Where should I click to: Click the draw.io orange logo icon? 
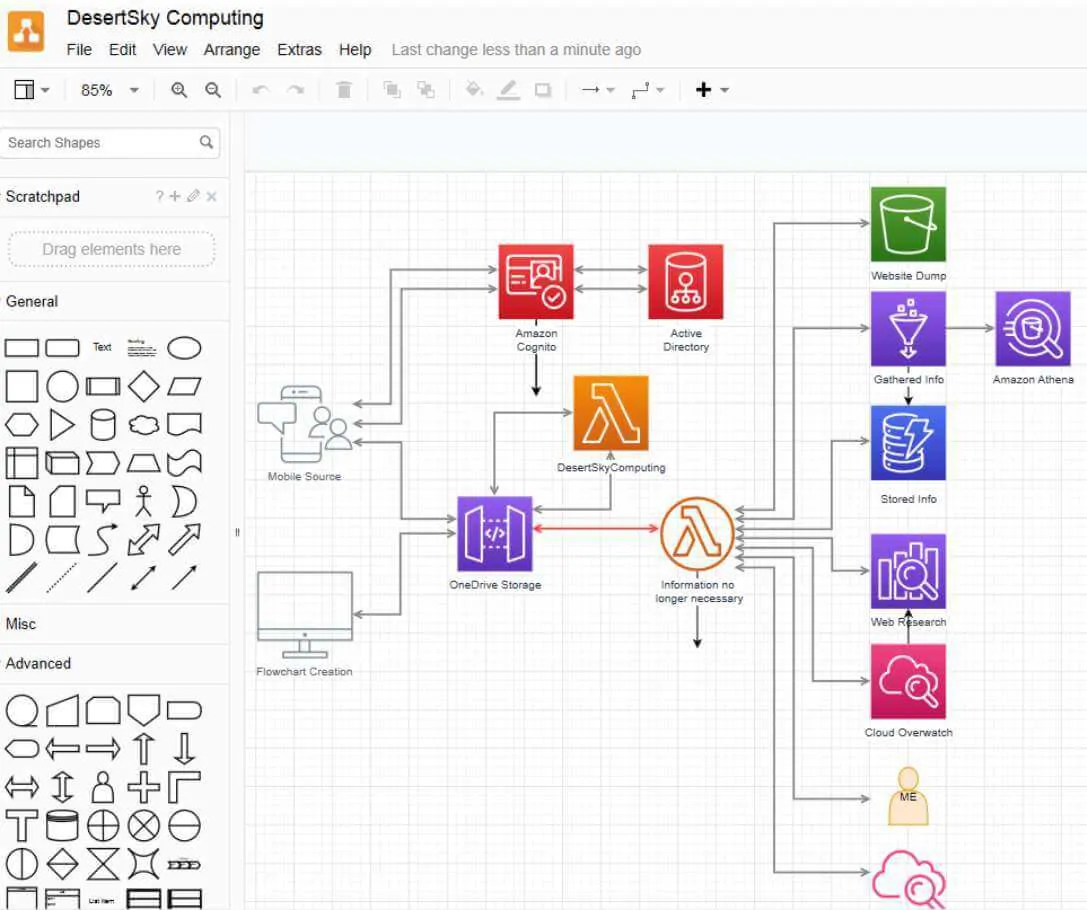click(x=26, y=31)
